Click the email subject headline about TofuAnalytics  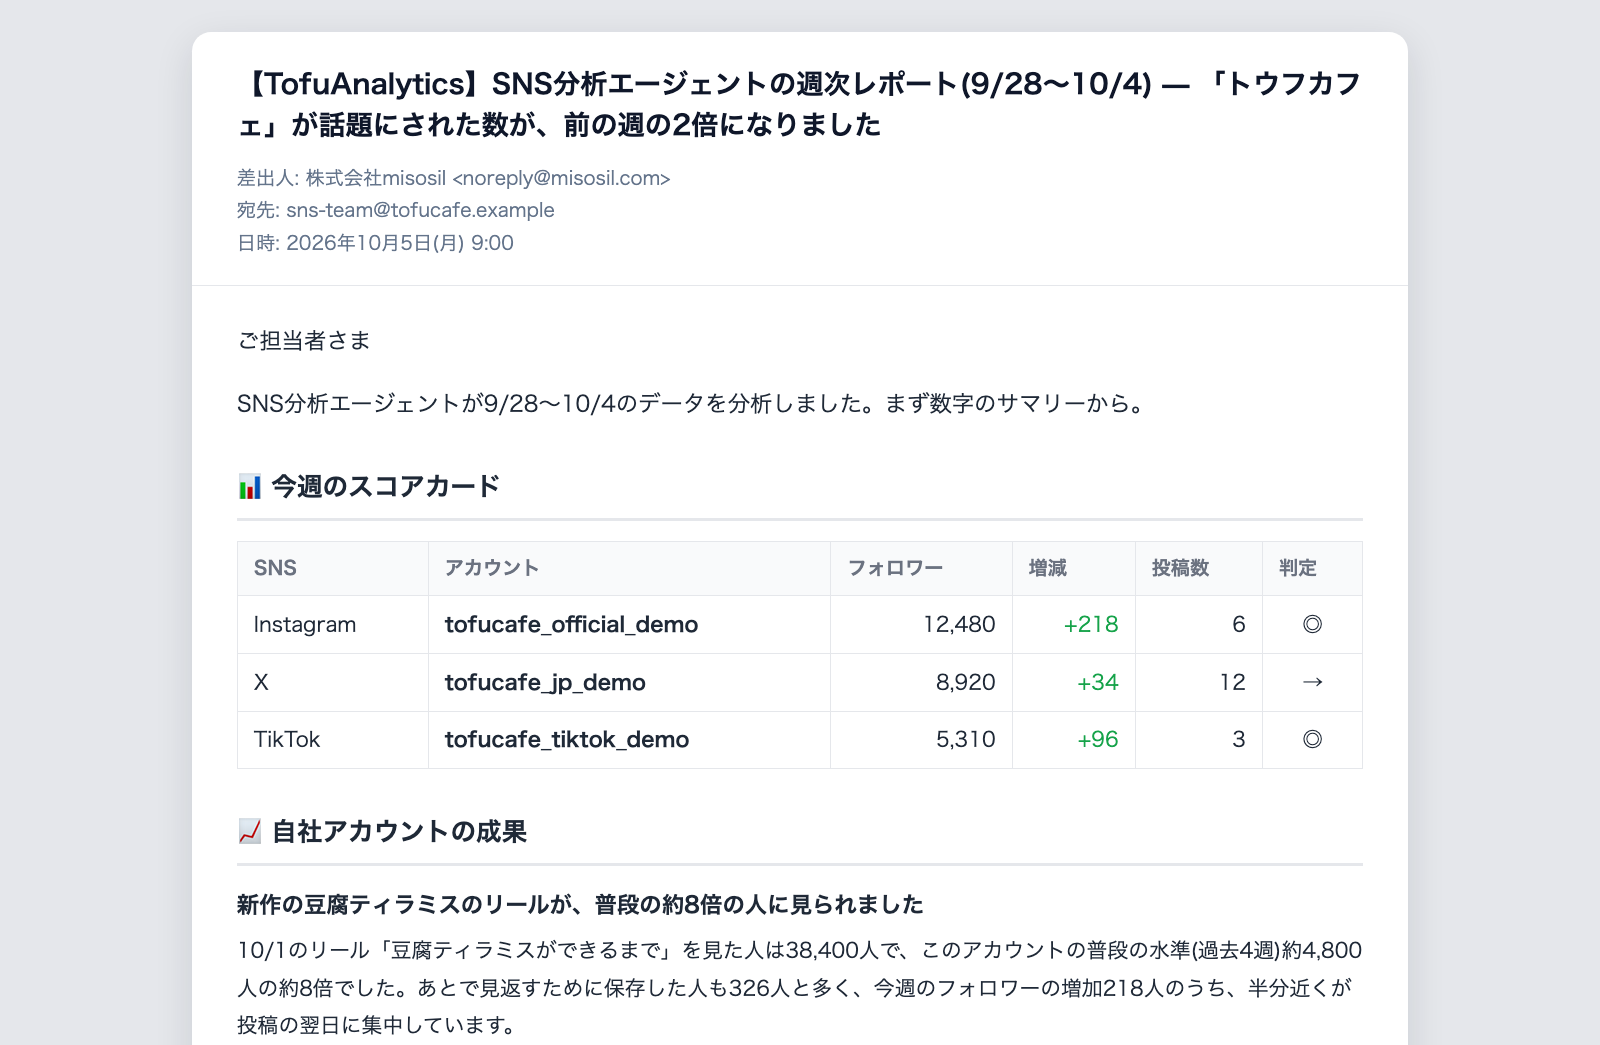[x=799, y=104]
